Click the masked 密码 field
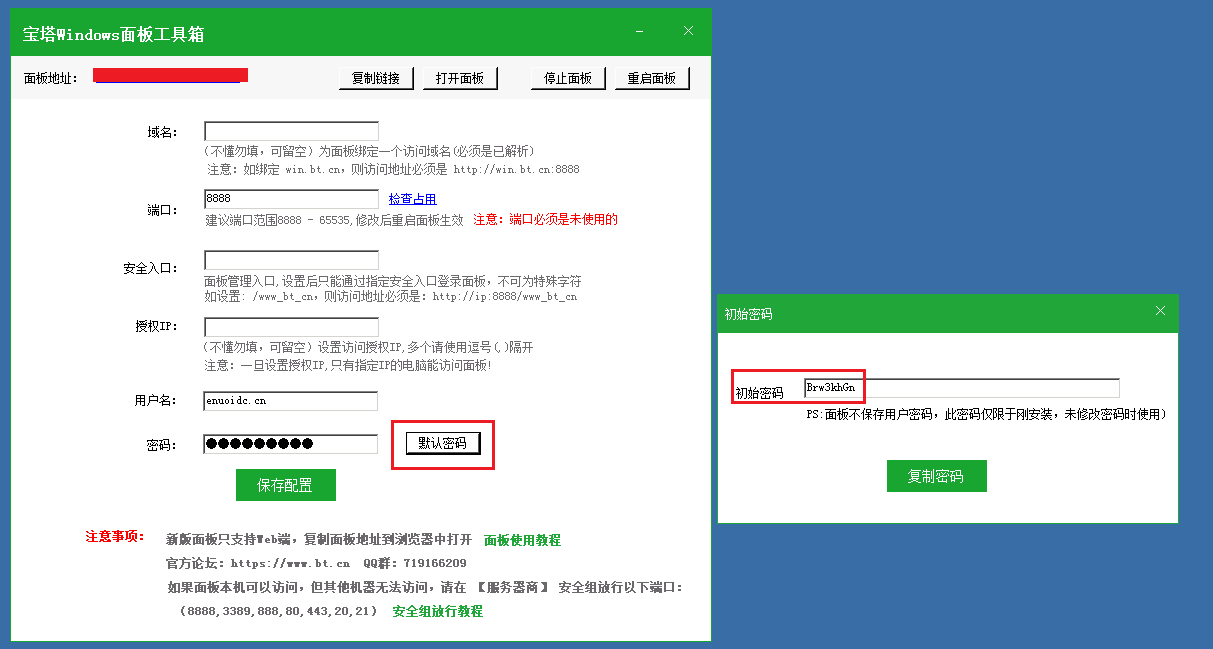 pos(291,444)
